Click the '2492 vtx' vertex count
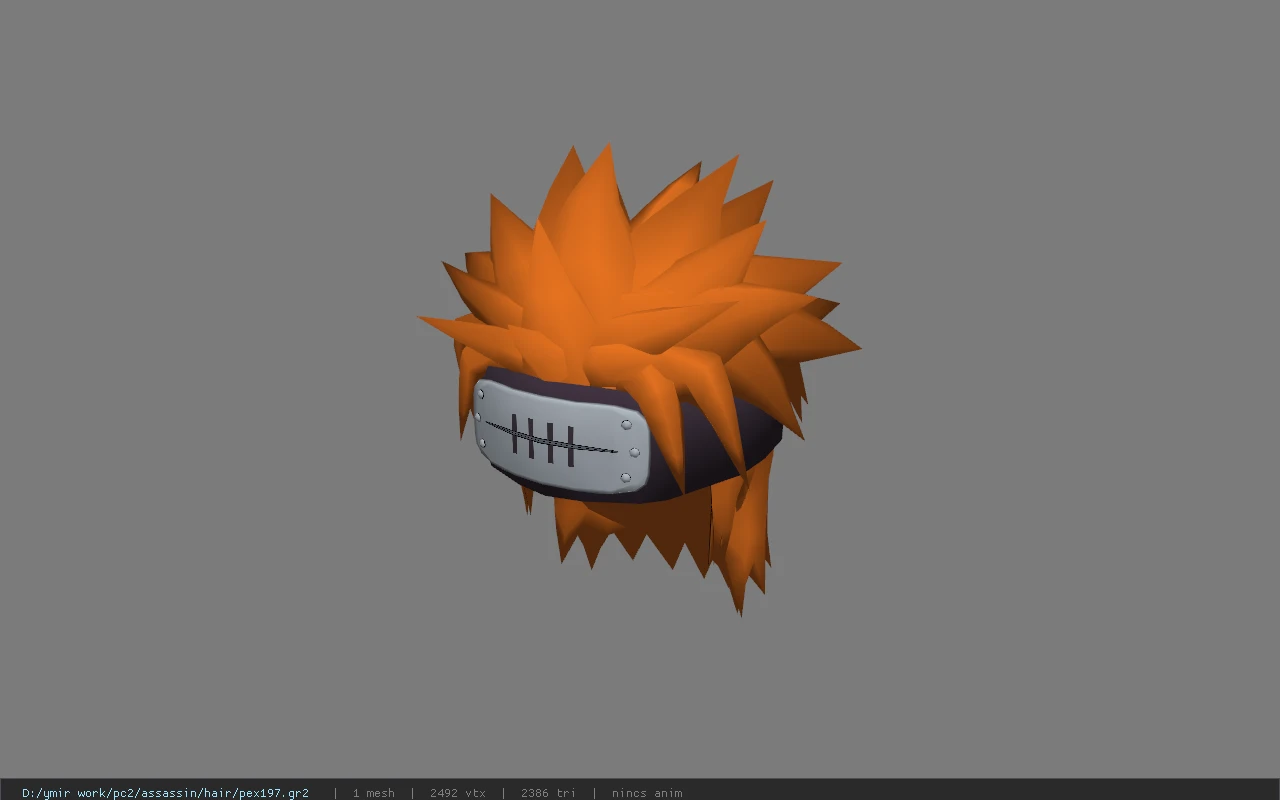This screenshot has width=1280, height=800. tap(457, 793)
